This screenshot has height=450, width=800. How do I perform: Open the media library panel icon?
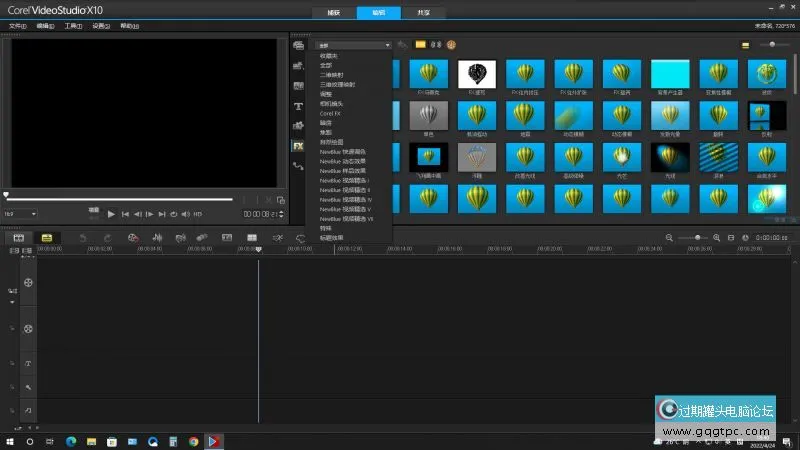click(298, 46)
